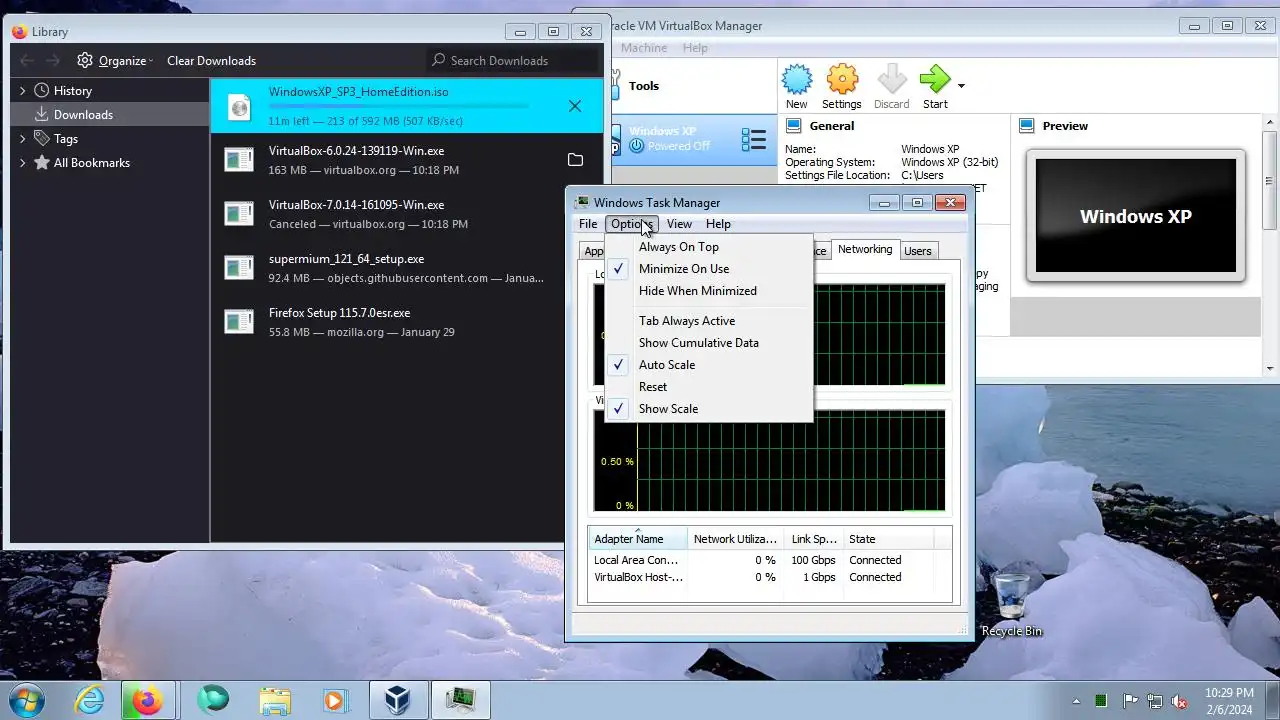The height and width of the screenshot is (720, 1280).
Task: Open Windows XP VM list menu icon
Action: tap(753, 139)
